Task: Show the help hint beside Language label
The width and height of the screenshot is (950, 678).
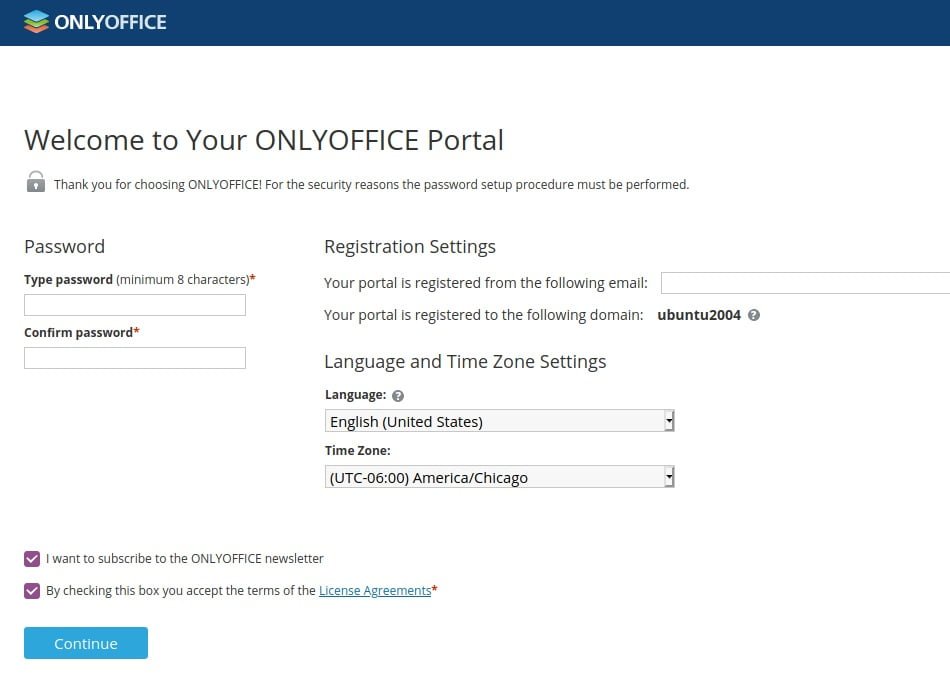Action: click(x=398, y=395)
